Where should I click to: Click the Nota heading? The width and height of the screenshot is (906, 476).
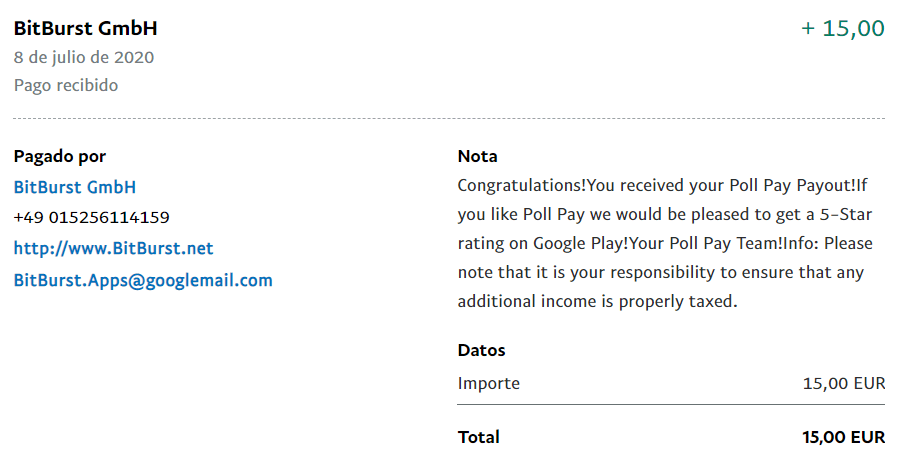[x=477, y=156]
